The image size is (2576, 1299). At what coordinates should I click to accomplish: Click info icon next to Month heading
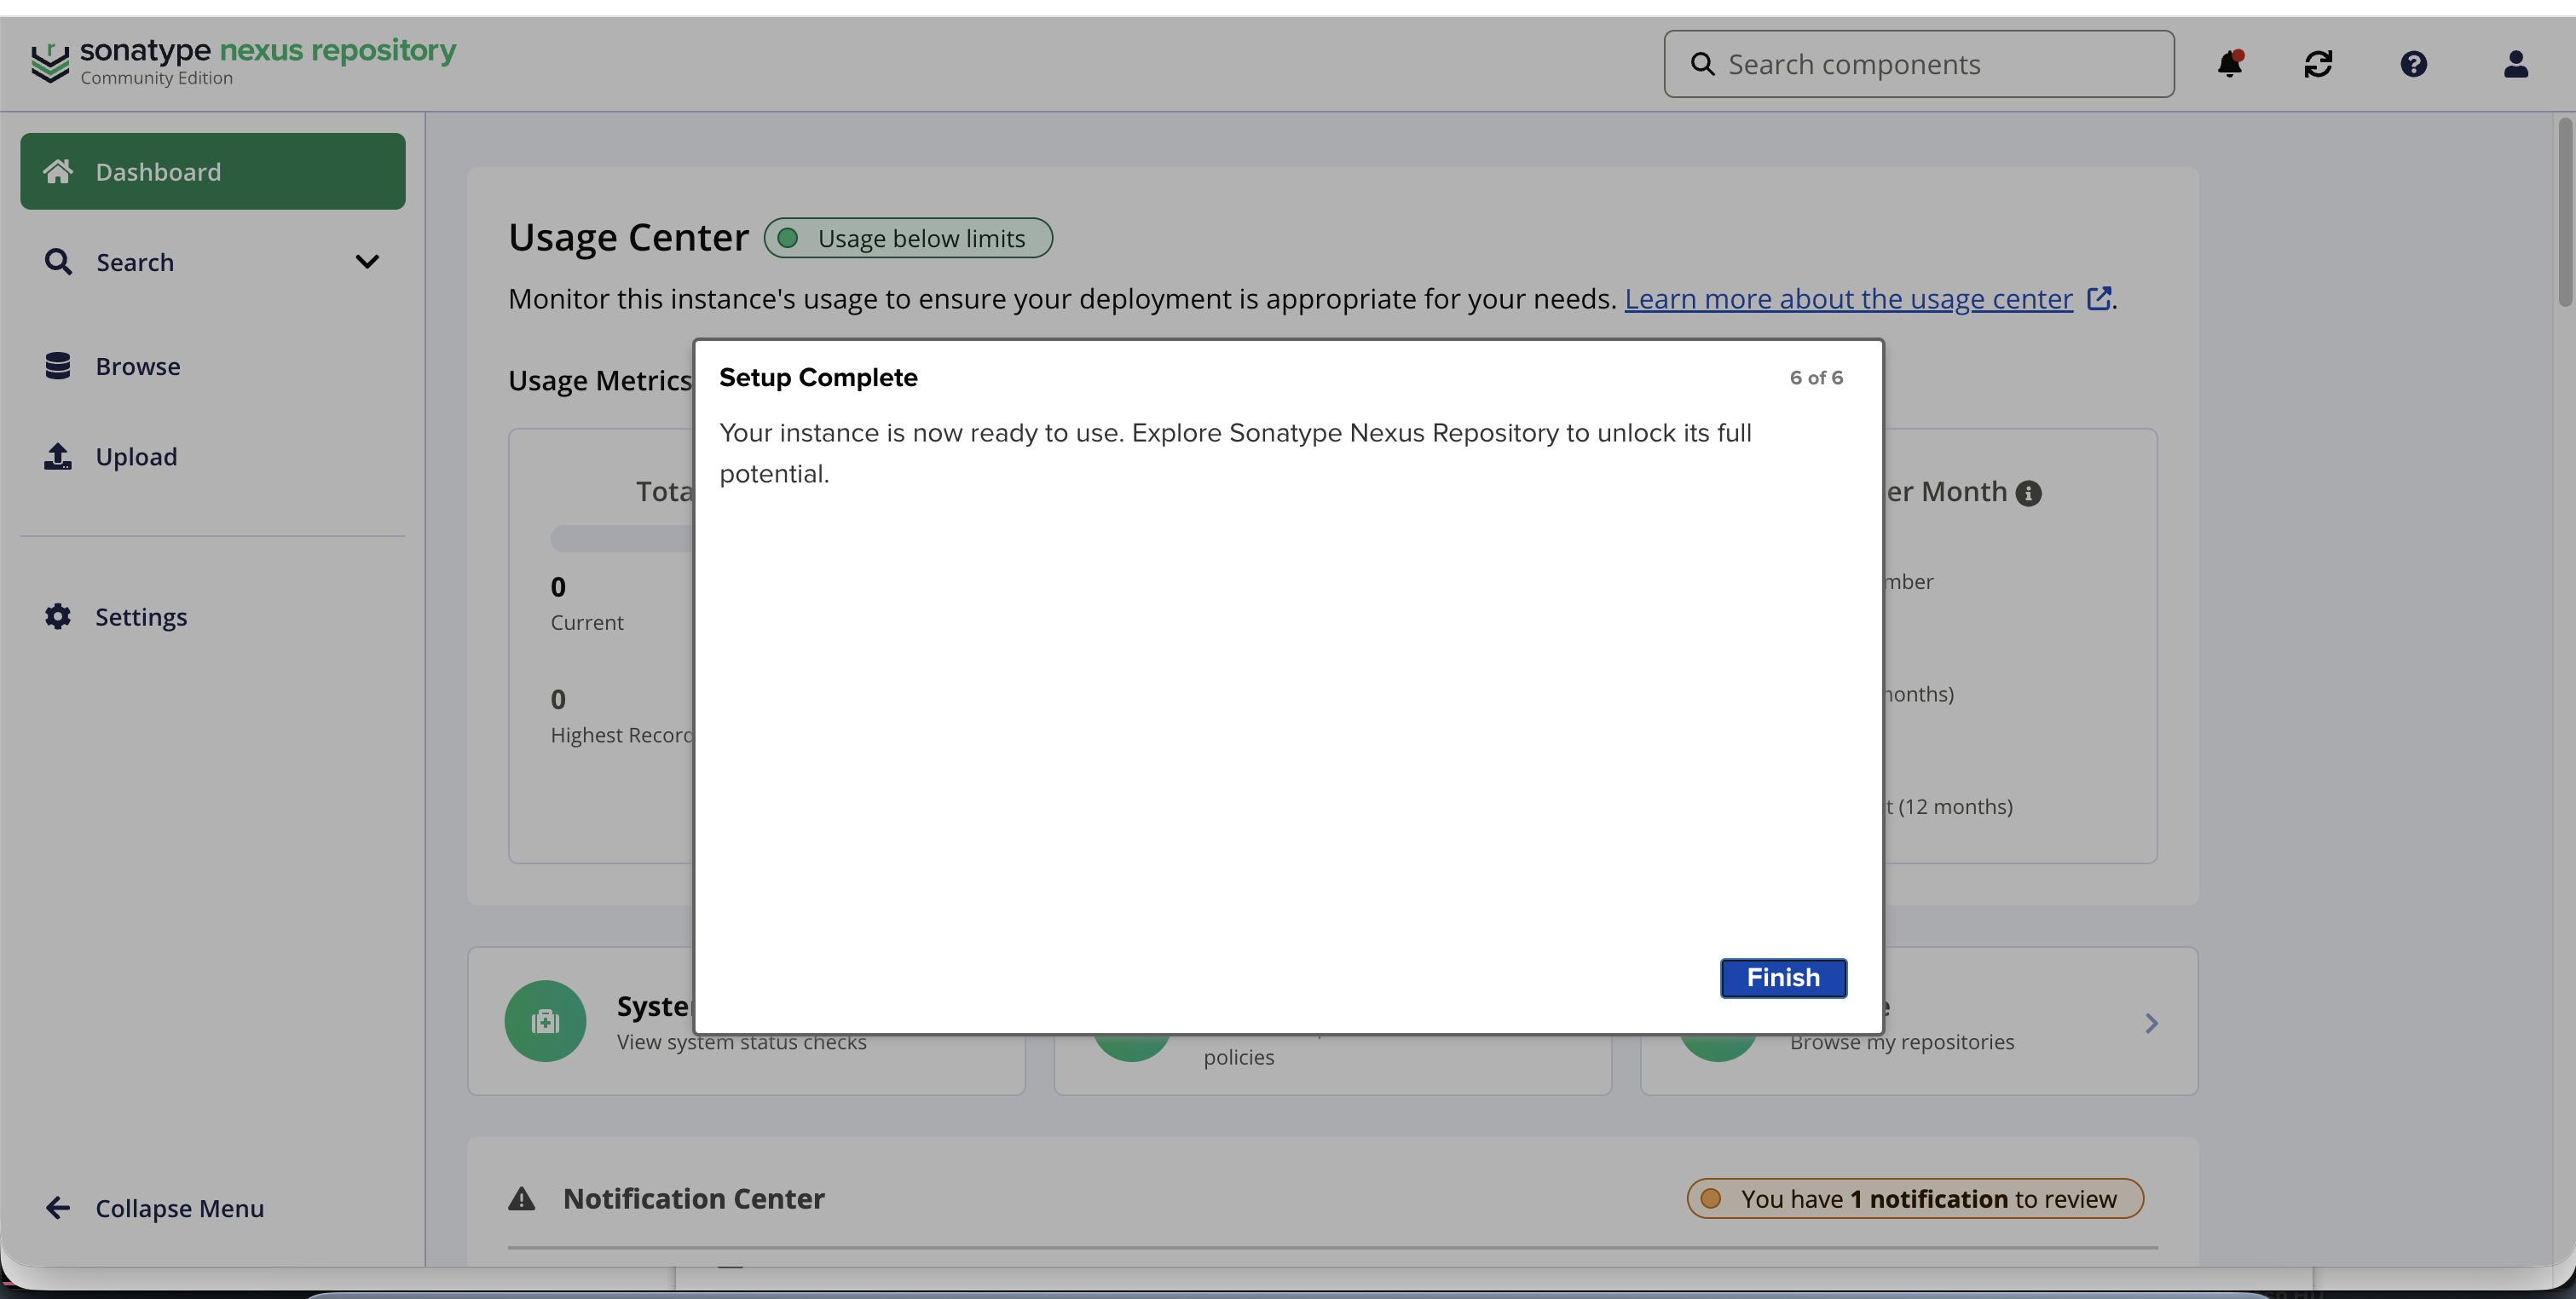[2028, 493]
